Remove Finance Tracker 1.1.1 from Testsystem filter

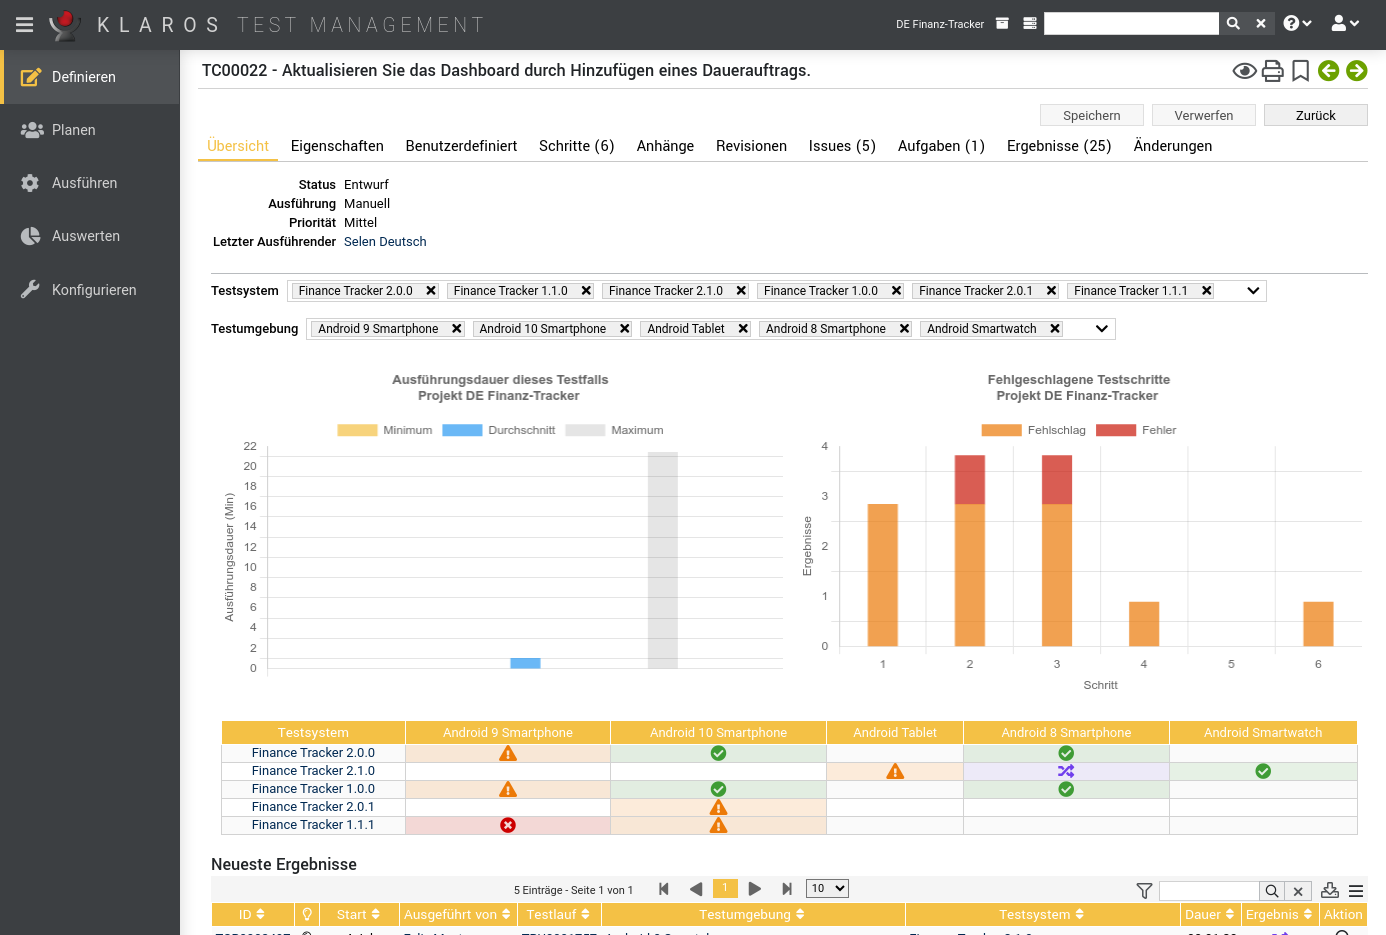click(1207, 291)
